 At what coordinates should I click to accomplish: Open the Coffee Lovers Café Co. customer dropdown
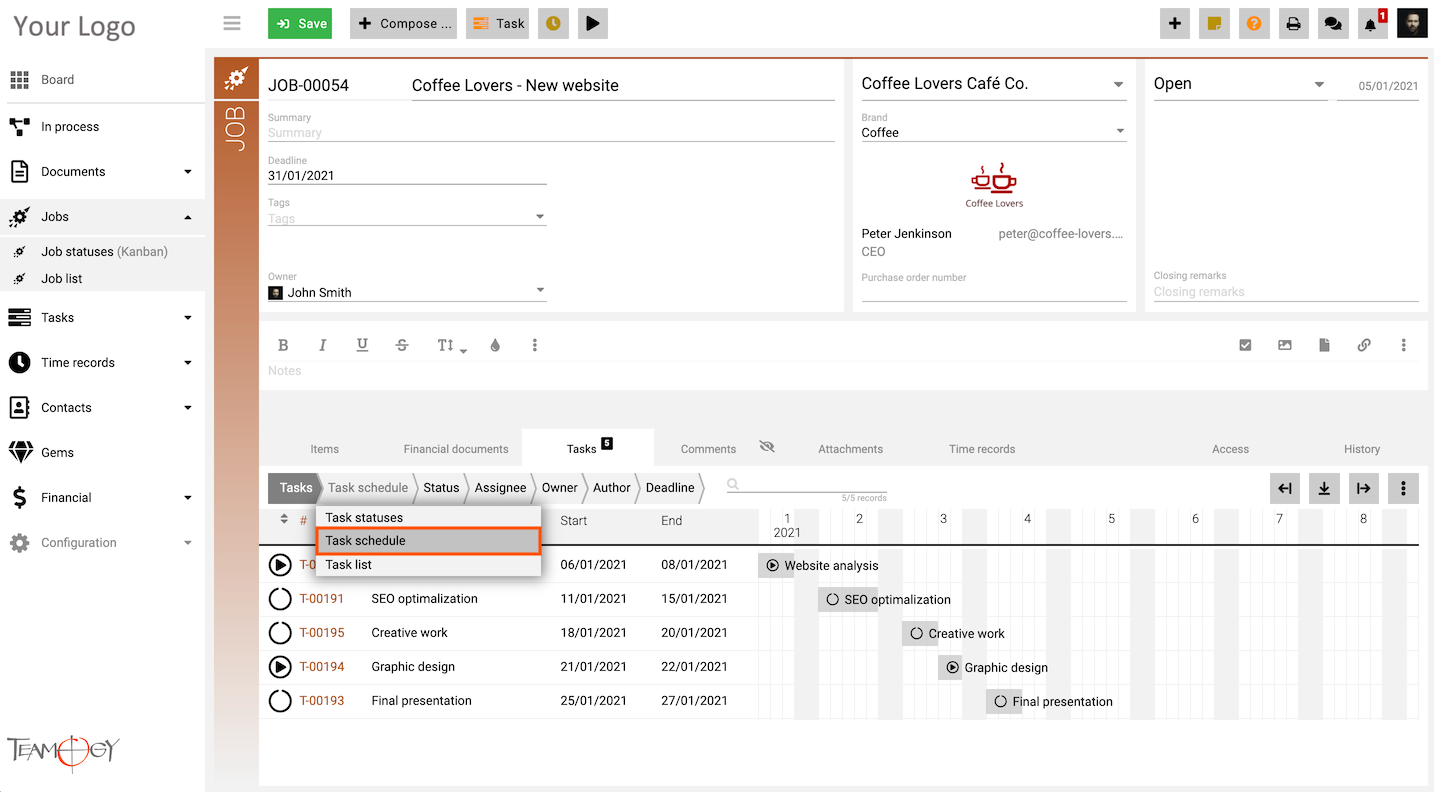click(x=1119, y=85)
